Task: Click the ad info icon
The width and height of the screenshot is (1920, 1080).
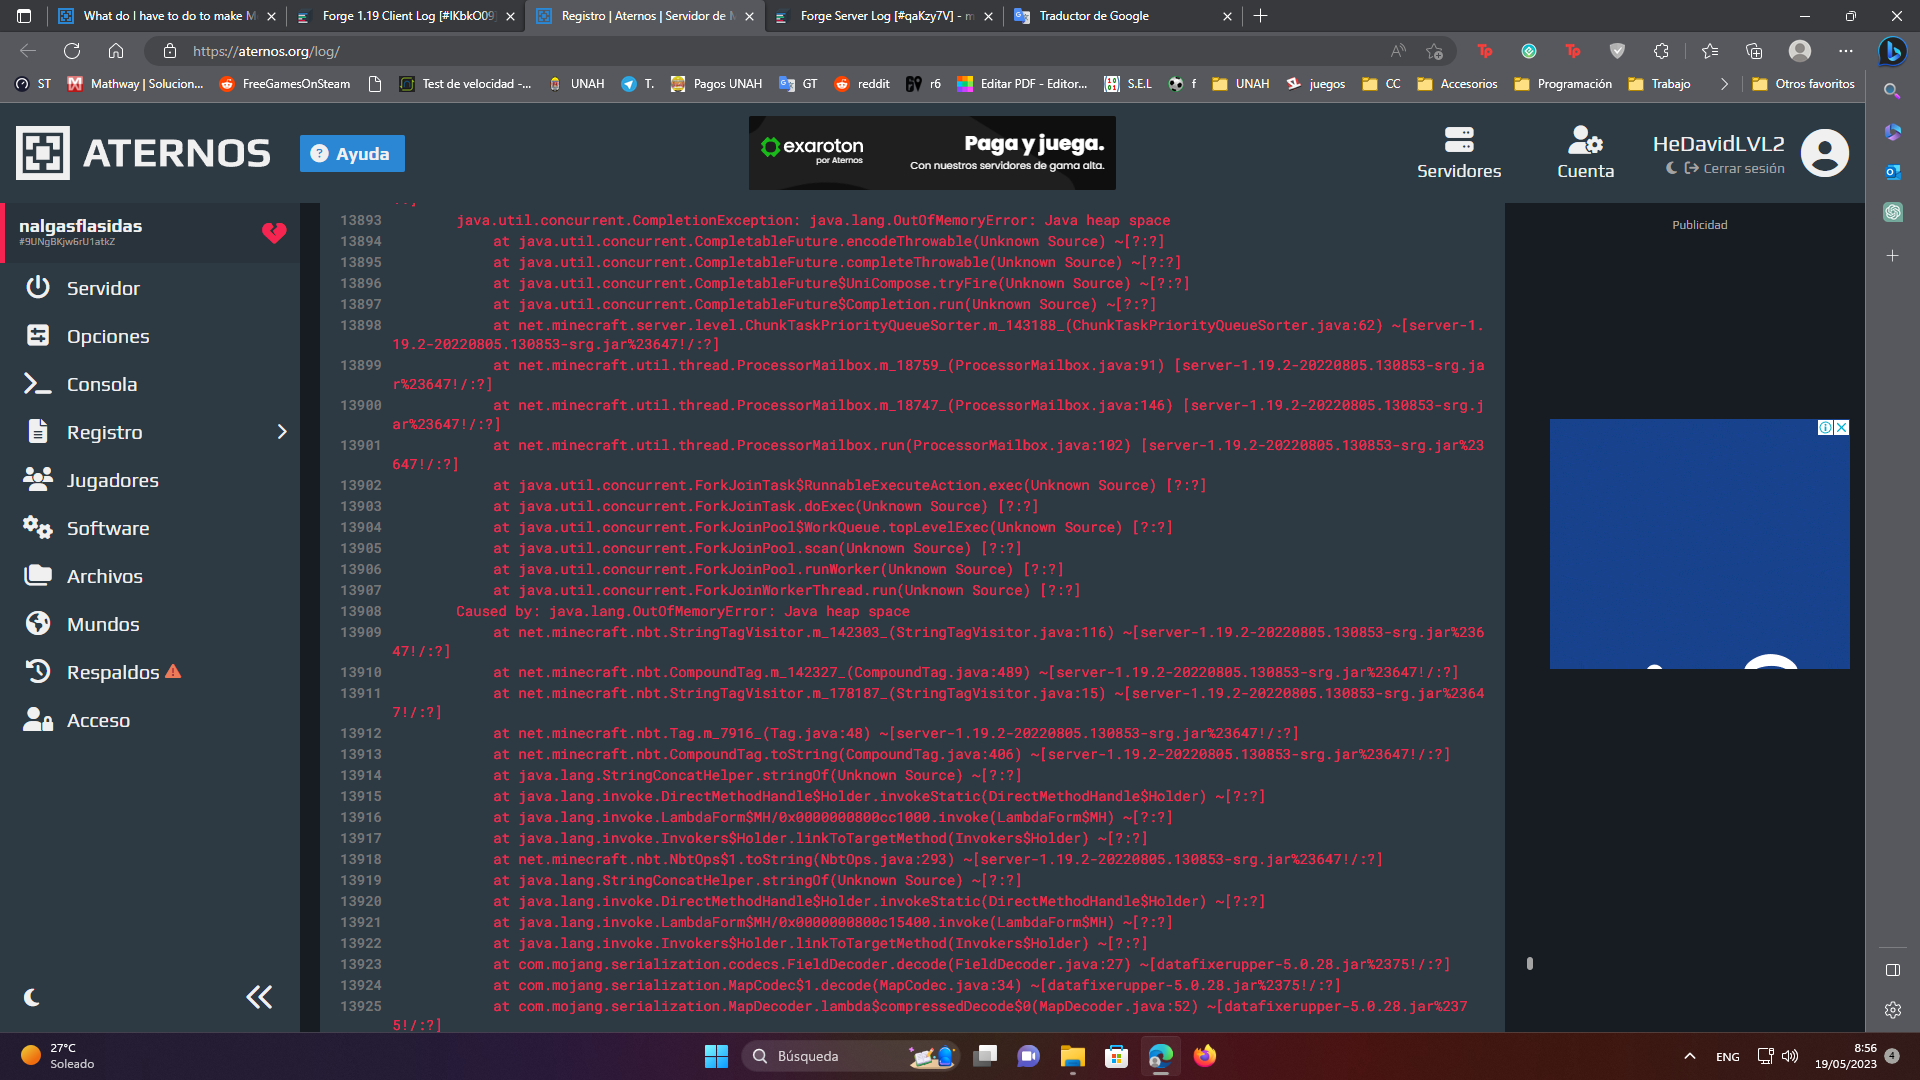Action: pos(1826,428)
